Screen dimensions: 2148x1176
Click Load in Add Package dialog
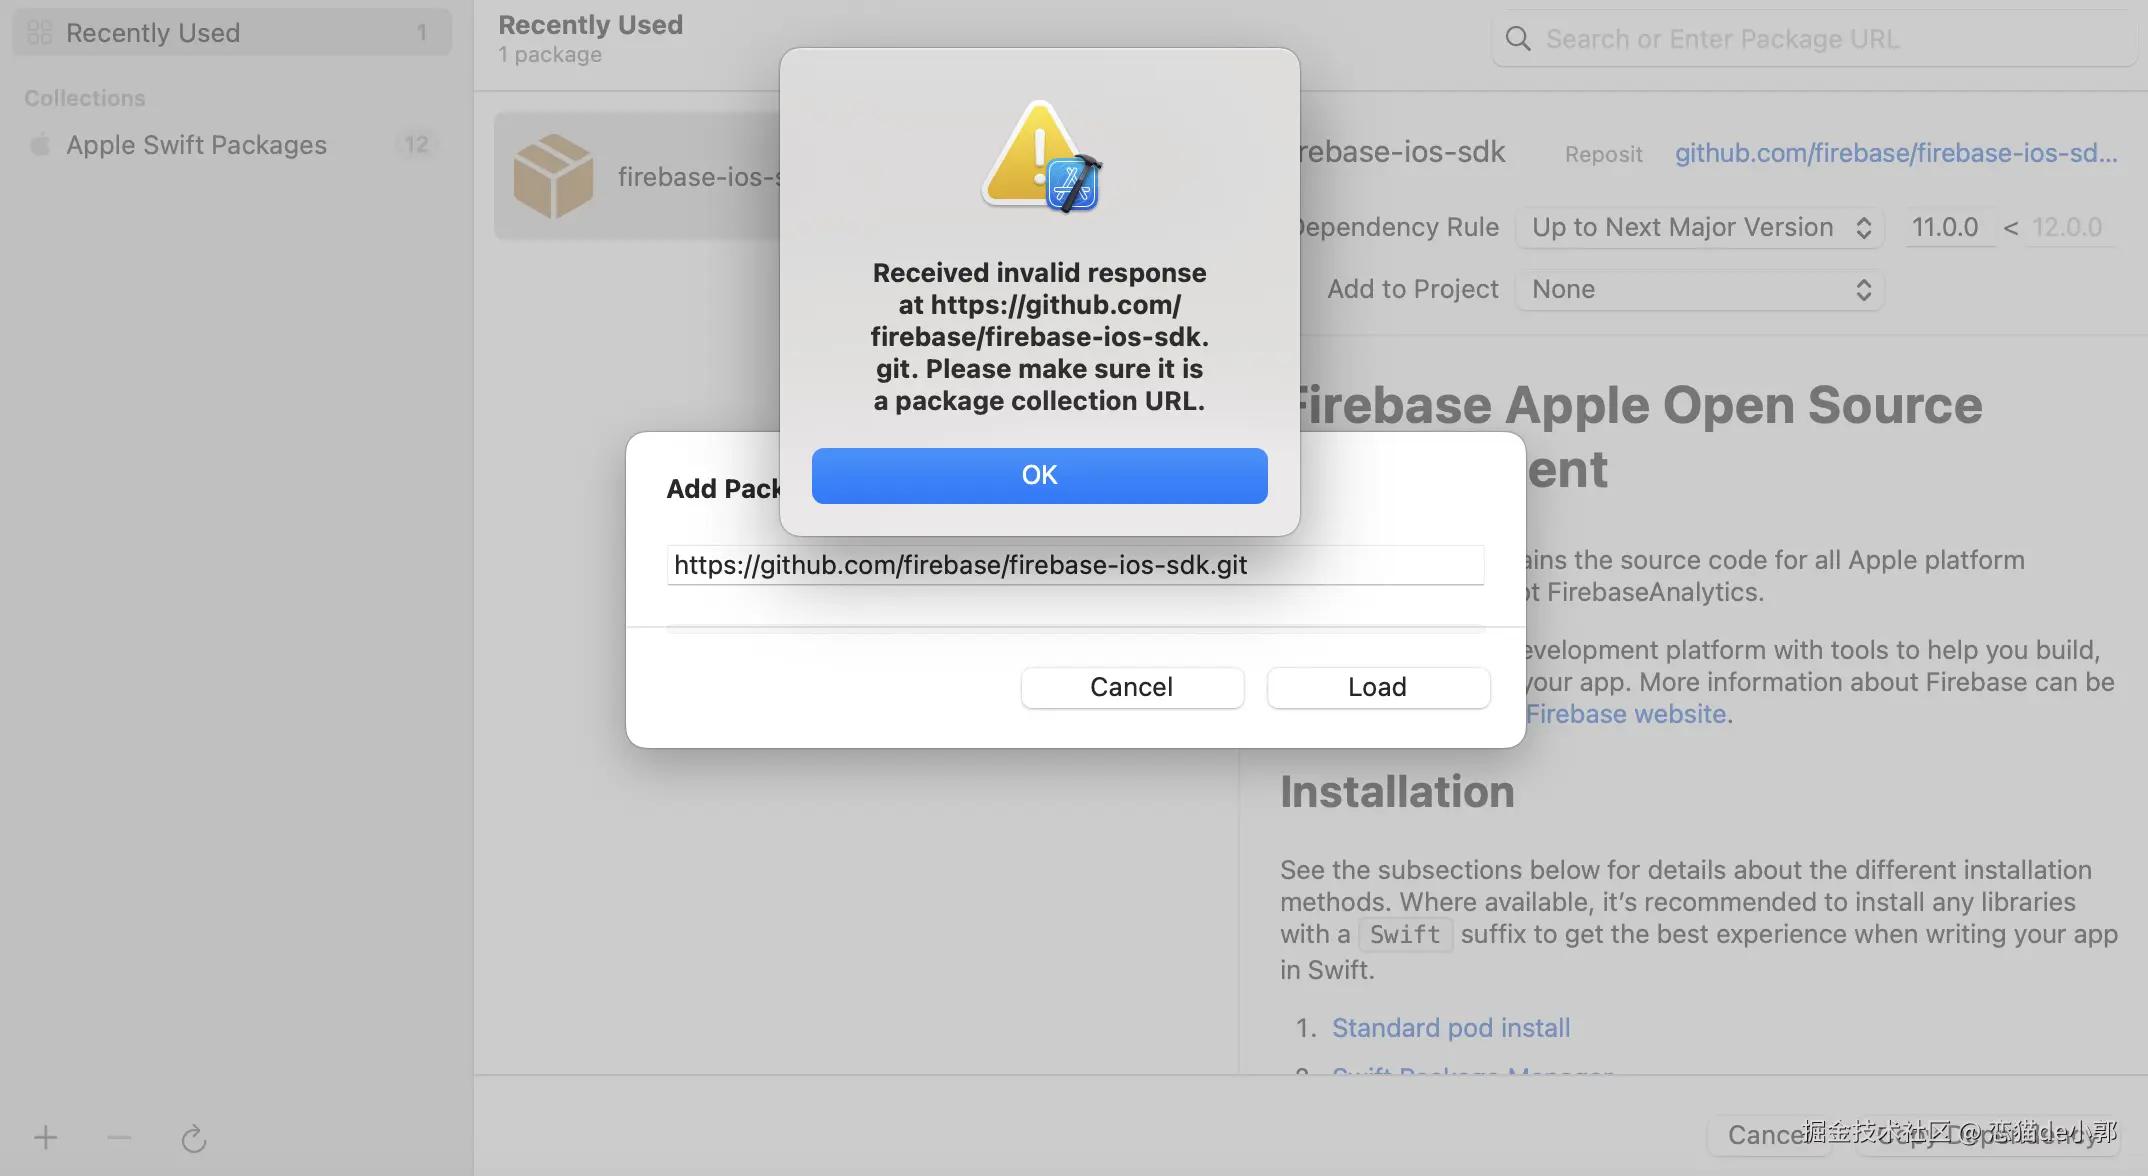point(1377,687)
